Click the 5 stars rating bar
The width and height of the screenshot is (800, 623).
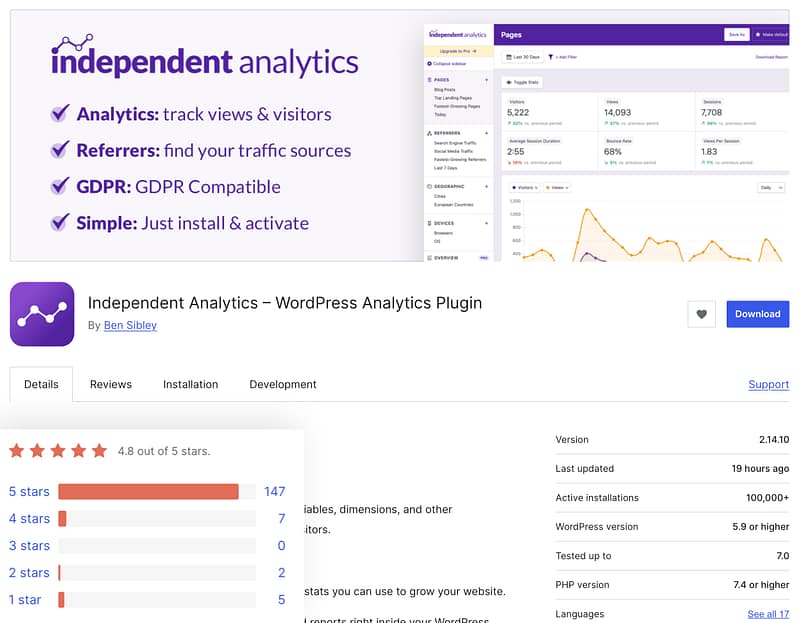coord(157,491)
